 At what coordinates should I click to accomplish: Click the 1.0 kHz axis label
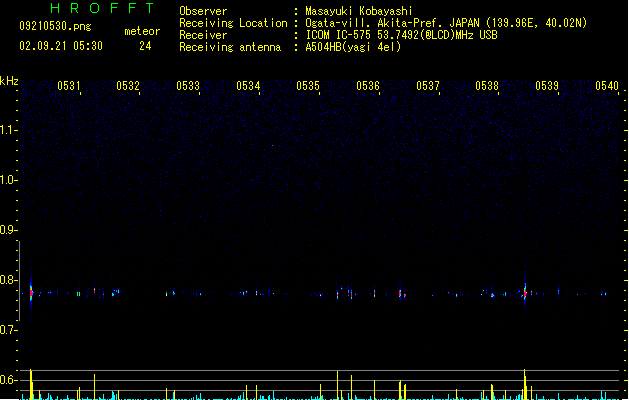pyautogui.click(x=9, y=180)
